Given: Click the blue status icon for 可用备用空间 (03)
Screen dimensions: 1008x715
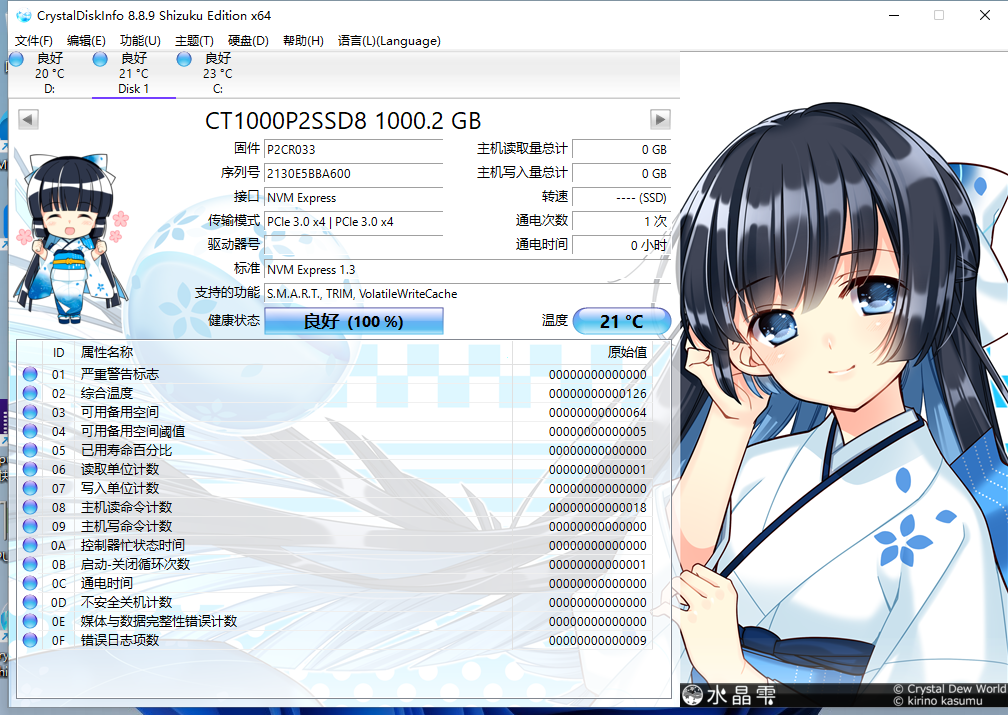Looking at the screenshot, I should pyautogui.click(x=30, y=412).
